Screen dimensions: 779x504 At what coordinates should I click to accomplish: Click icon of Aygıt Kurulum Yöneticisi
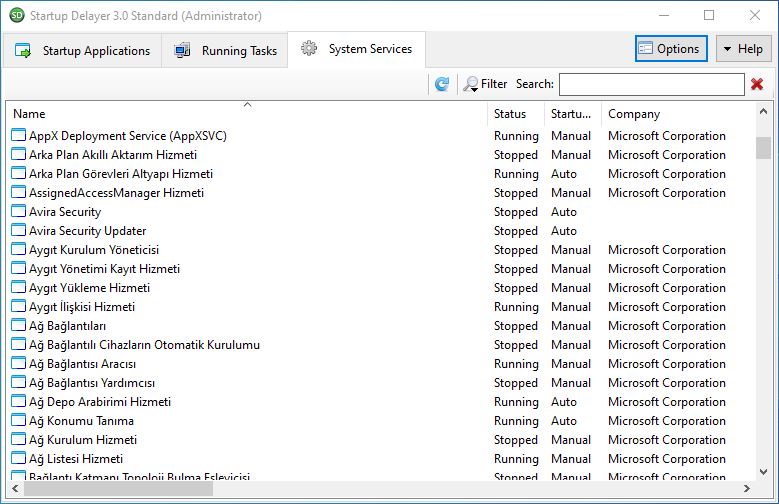click(18, 249)
